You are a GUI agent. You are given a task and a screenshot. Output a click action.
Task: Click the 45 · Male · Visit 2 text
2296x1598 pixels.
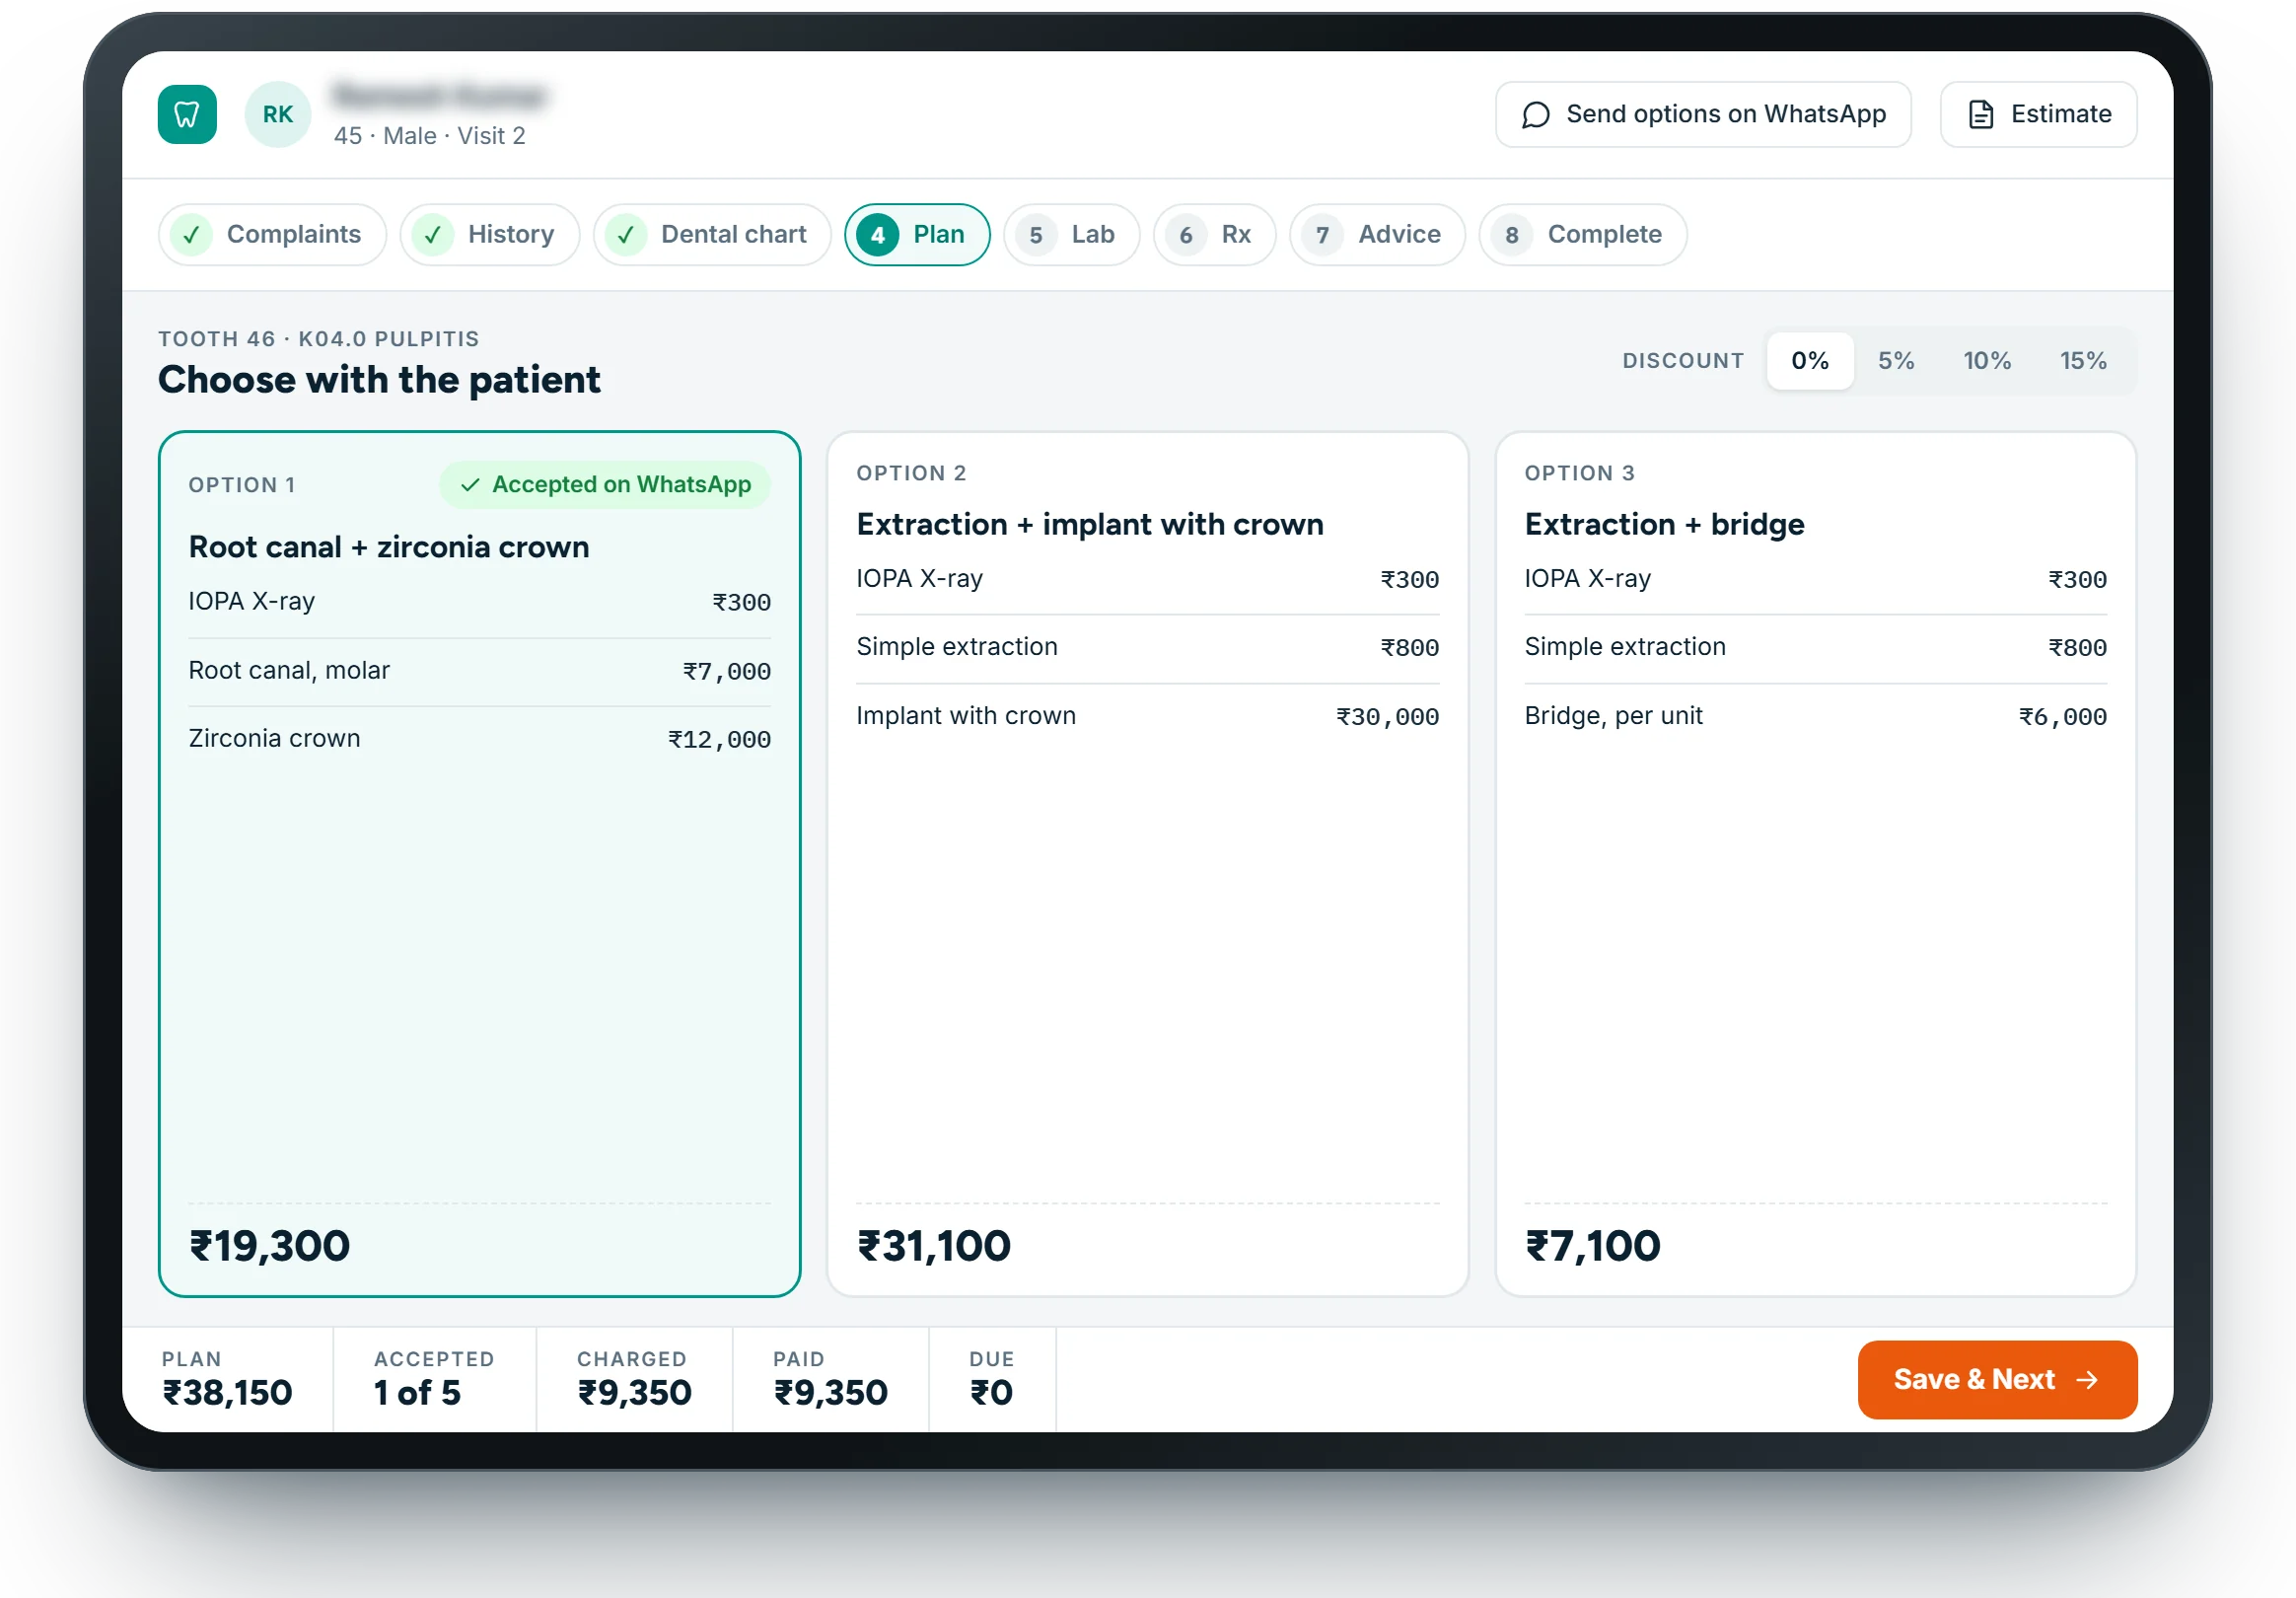point(429,136)
